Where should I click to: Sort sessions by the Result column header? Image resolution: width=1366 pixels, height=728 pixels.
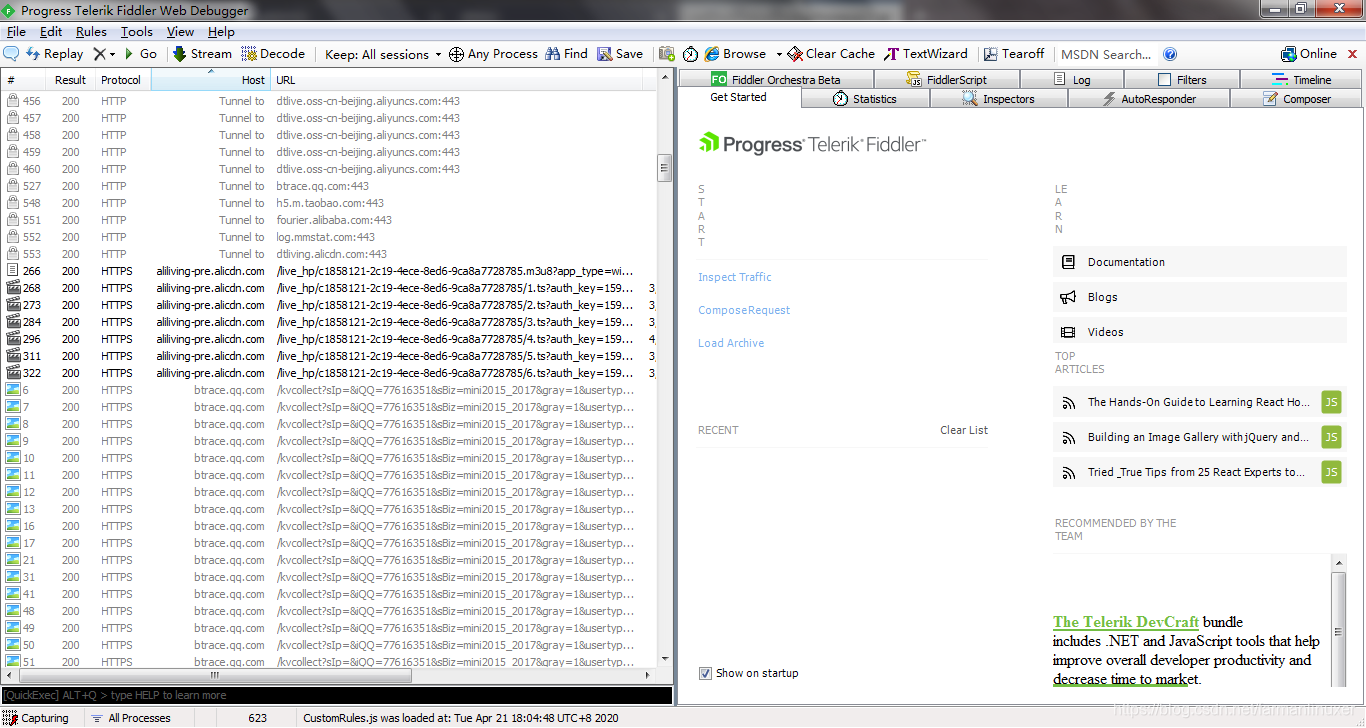tap(71, 80)
